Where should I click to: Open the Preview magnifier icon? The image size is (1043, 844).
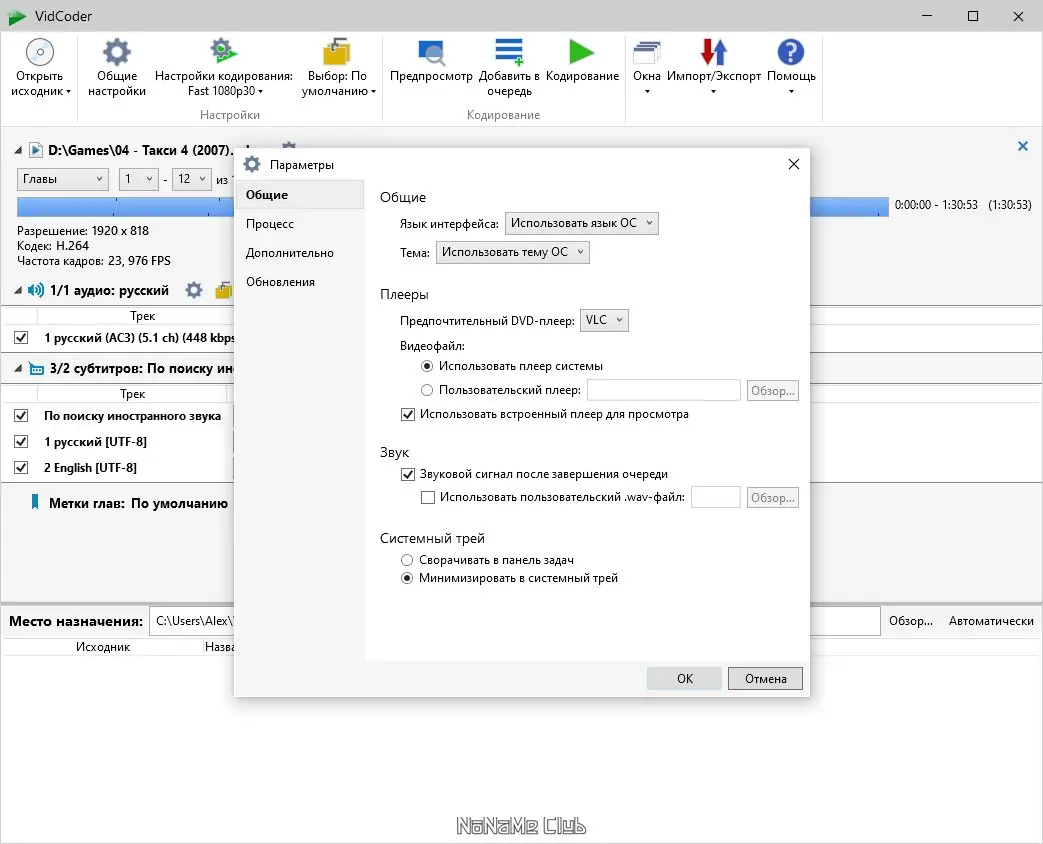431,52
